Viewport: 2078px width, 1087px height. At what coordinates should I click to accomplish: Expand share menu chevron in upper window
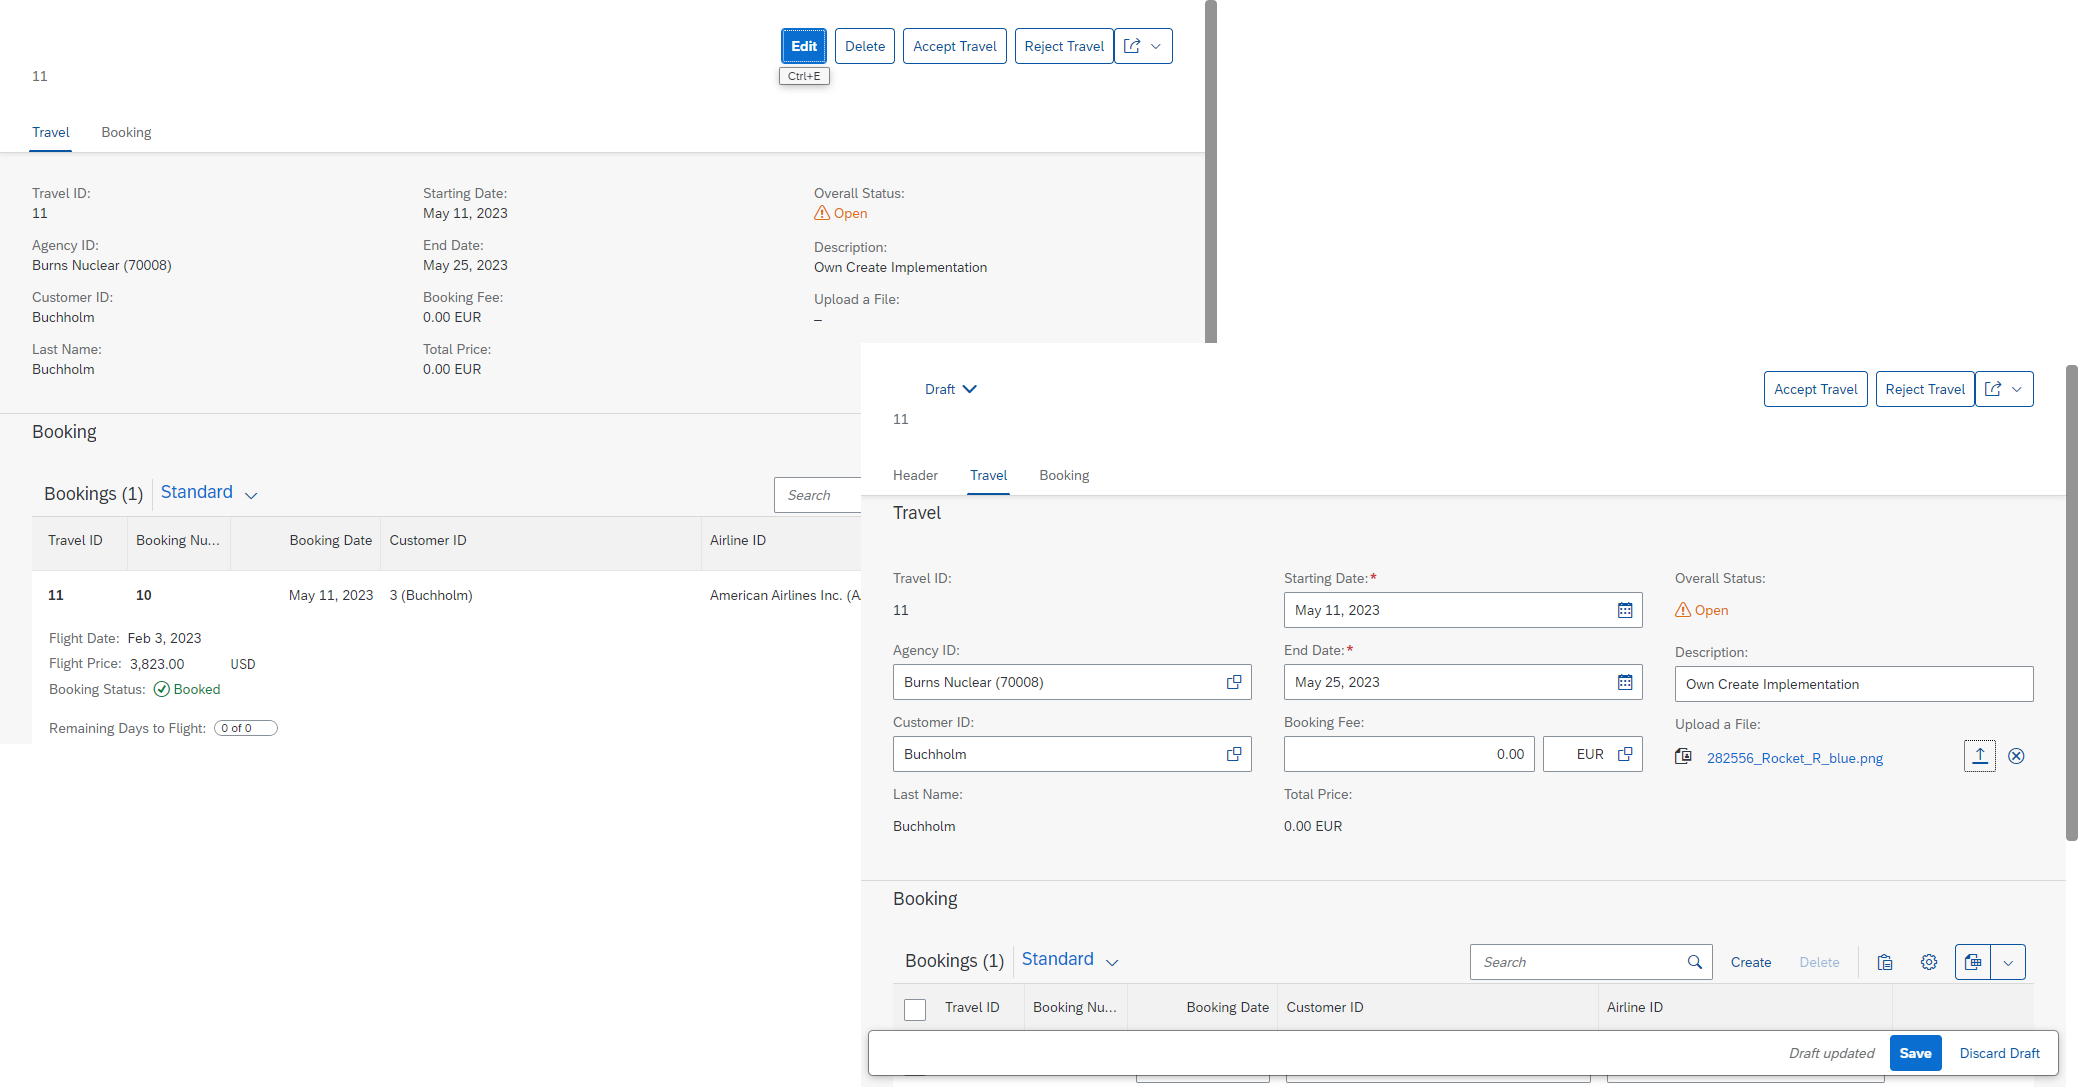tap(1156, 46)
